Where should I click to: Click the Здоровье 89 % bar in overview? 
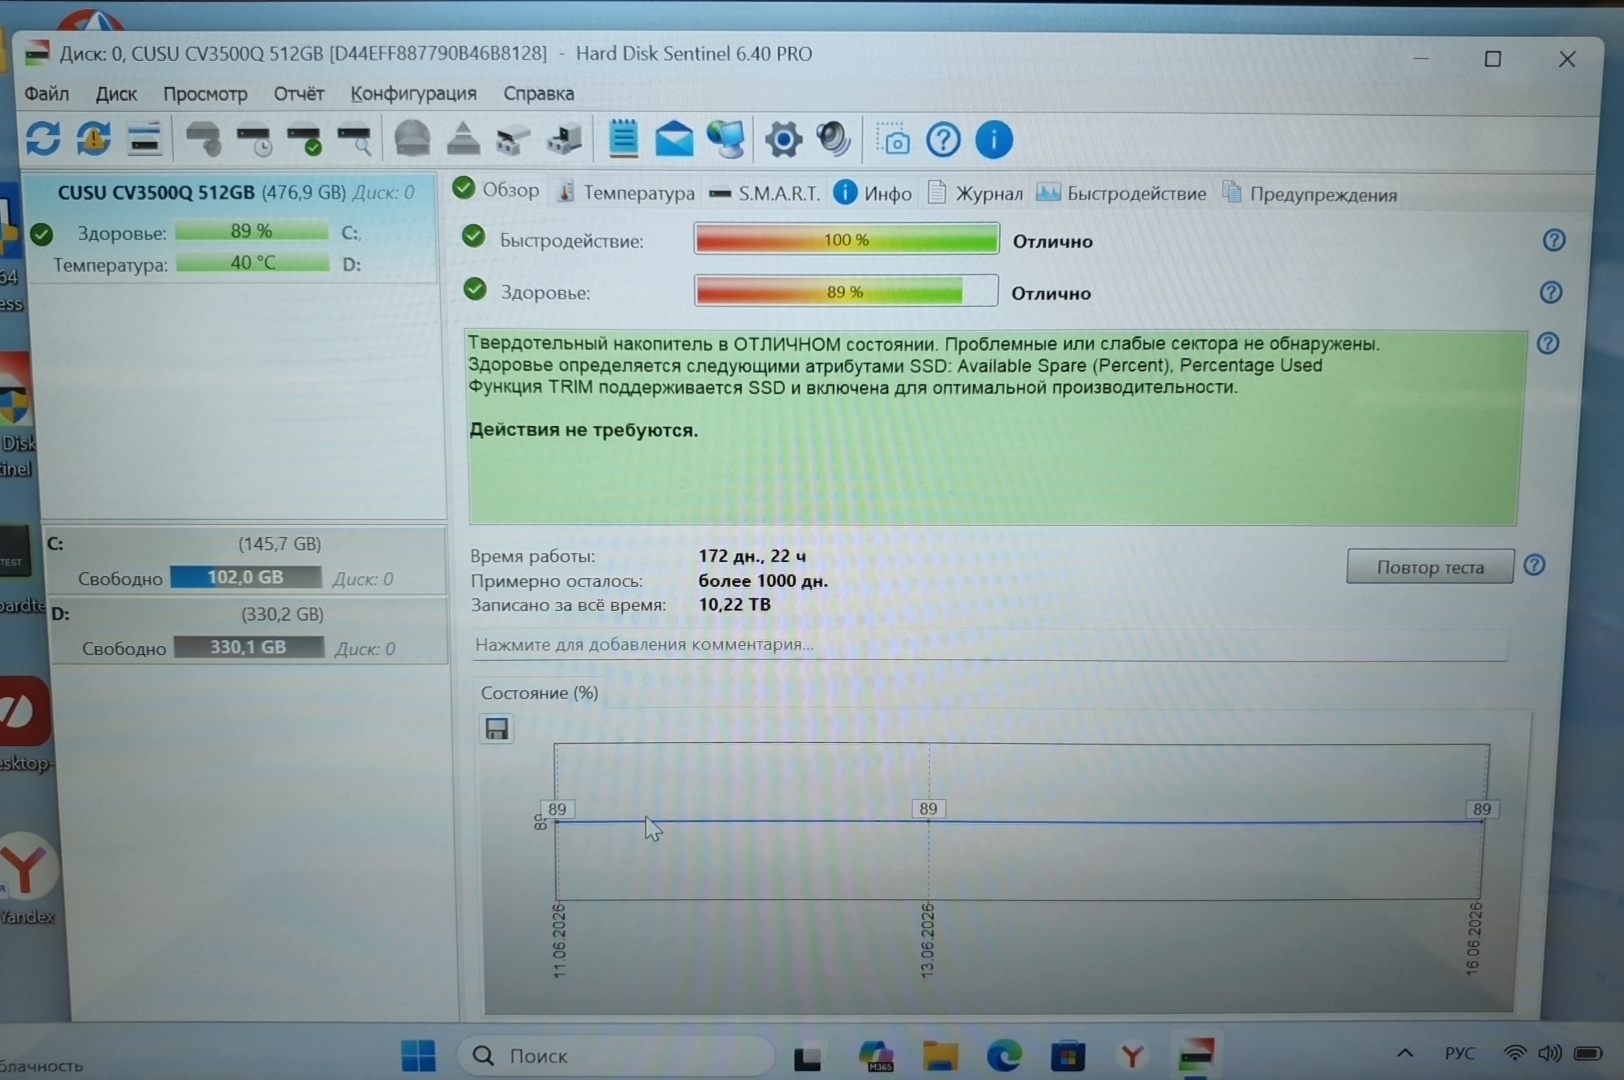pos(846,292)
